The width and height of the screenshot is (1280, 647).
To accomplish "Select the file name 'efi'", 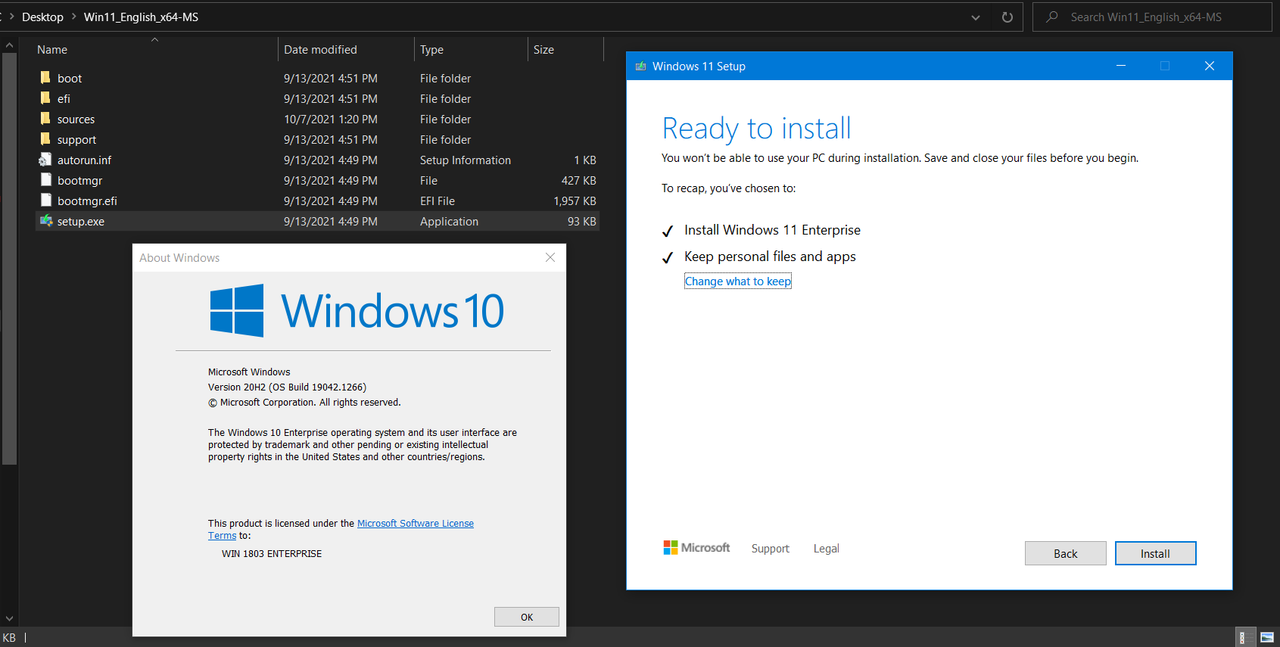I will (64, 98).
